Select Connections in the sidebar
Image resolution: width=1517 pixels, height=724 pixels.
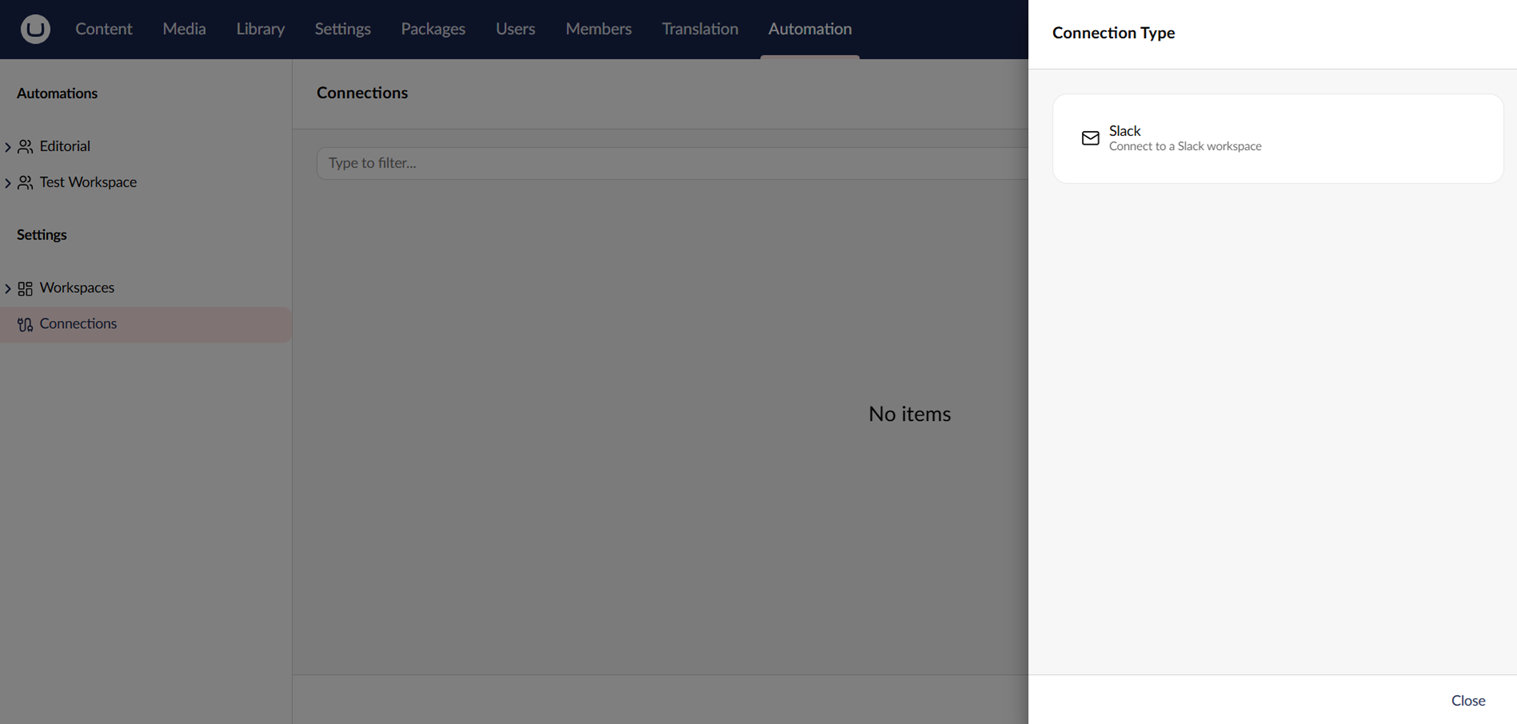(146, 324)
